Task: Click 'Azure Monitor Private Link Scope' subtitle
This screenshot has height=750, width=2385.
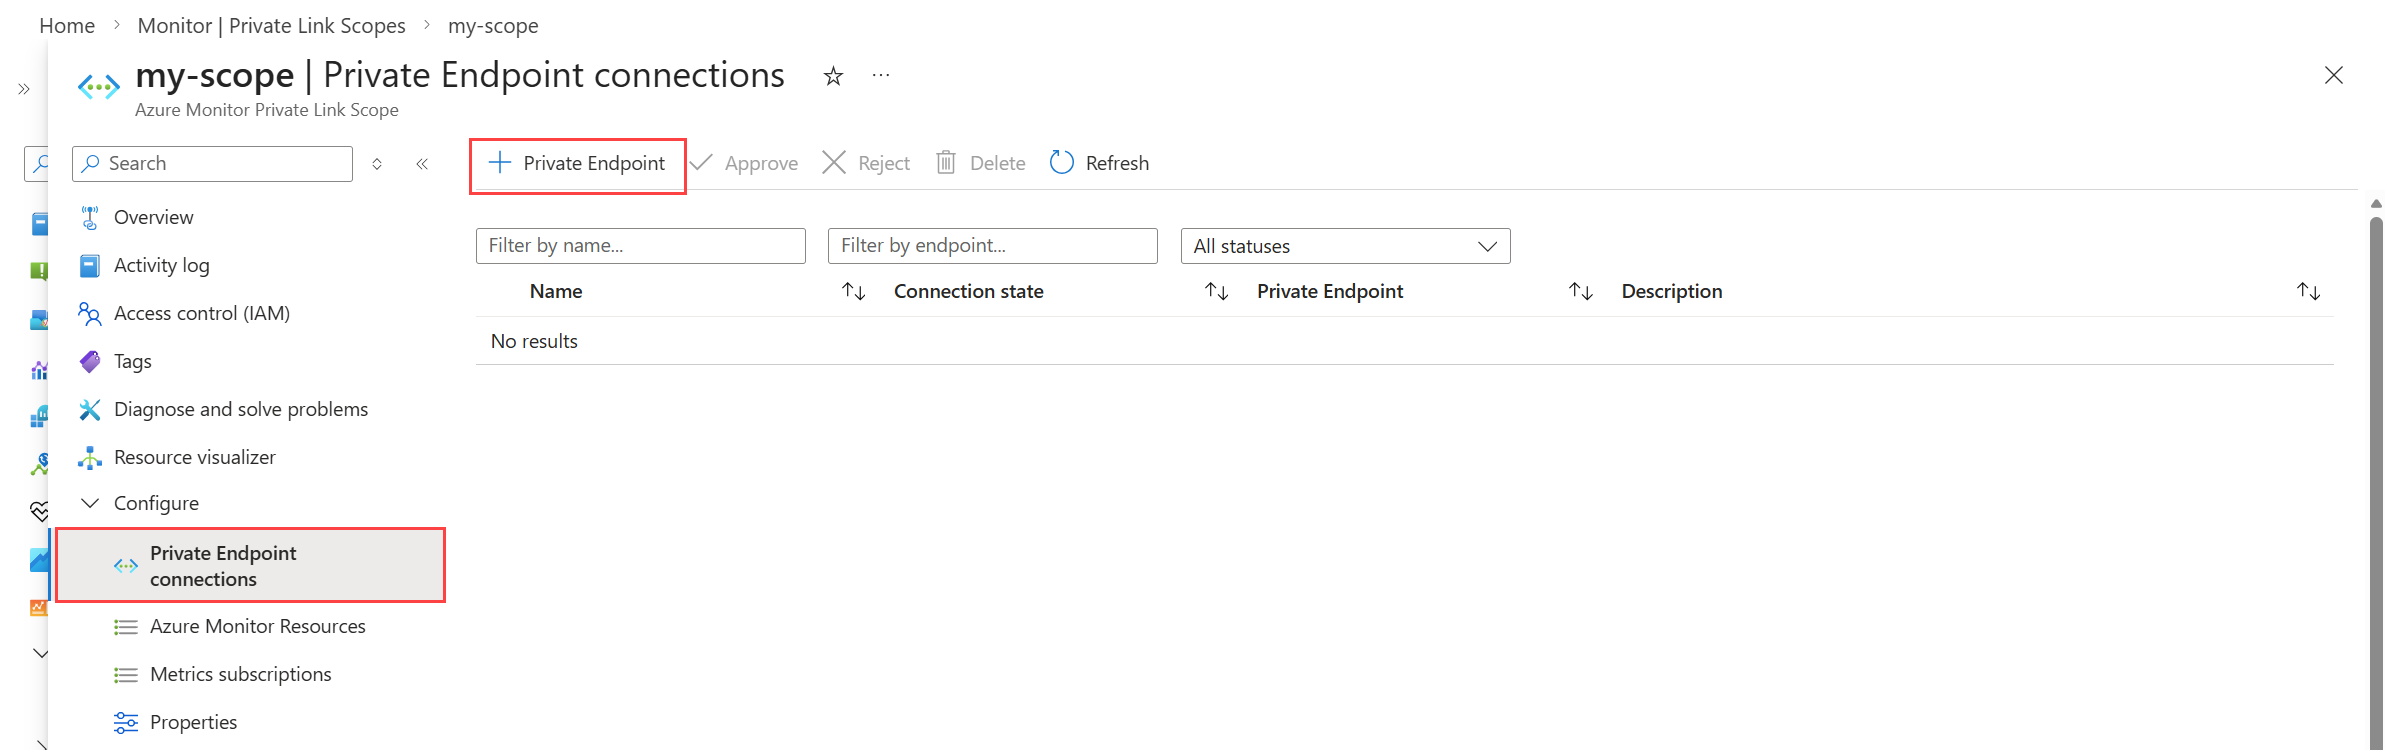Action: click(267, 110)
